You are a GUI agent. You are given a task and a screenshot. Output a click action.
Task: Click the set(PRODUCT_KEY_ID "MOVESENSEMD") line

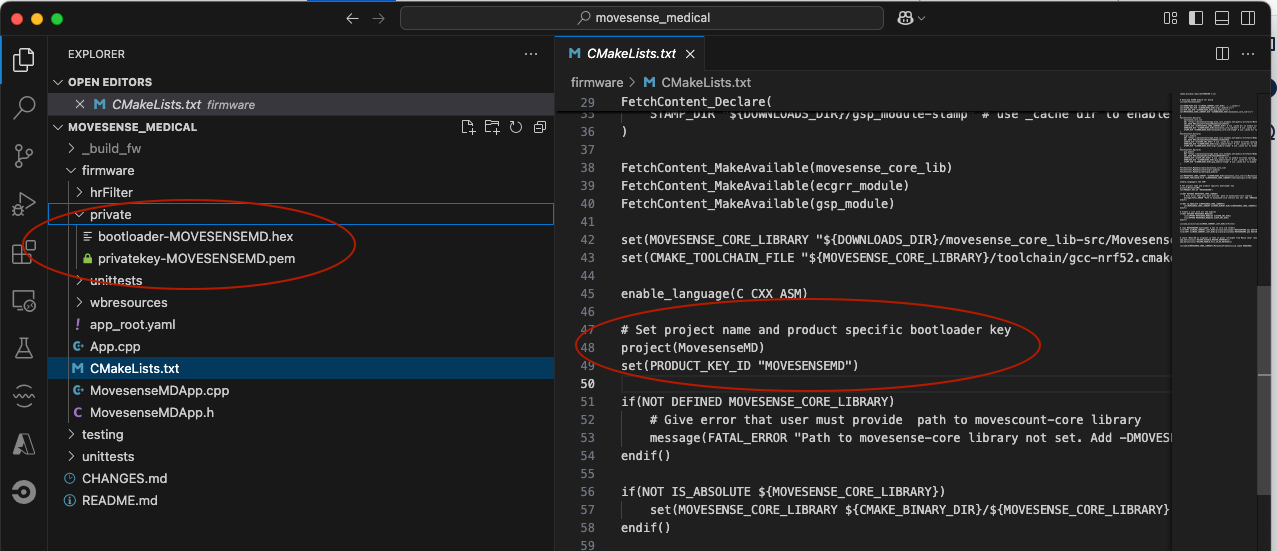click(739, 366)
